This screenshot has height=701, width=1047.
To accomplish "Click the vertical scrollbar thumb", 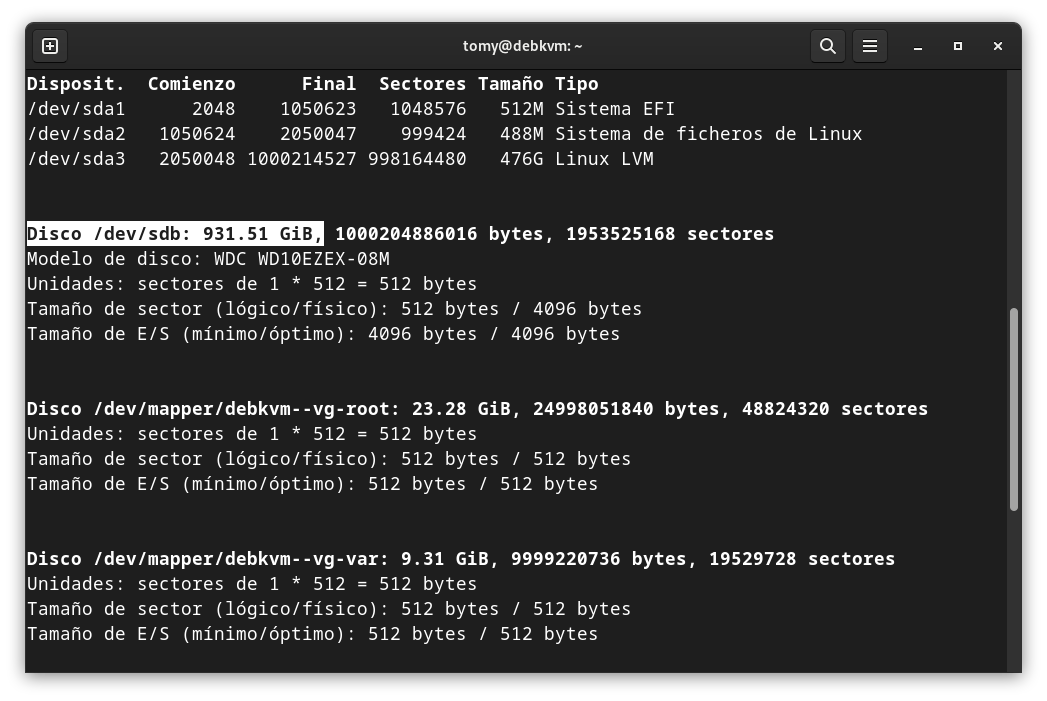I will coord(1014,410).
